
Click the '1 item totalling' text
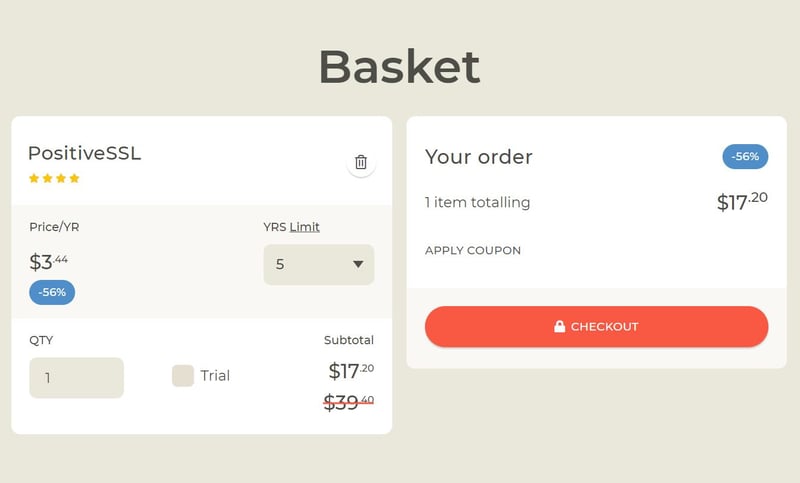[477, 202]
